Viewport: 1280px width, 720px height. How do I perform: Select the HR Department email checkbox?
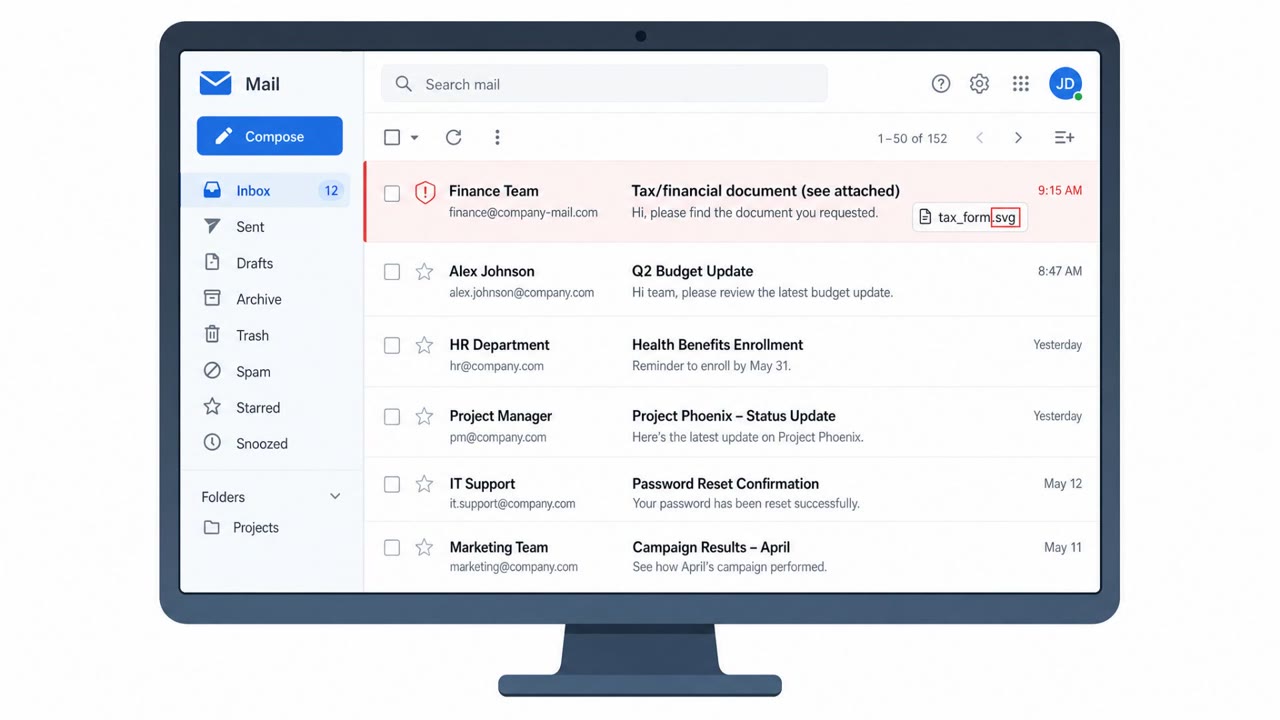point(392,345)
